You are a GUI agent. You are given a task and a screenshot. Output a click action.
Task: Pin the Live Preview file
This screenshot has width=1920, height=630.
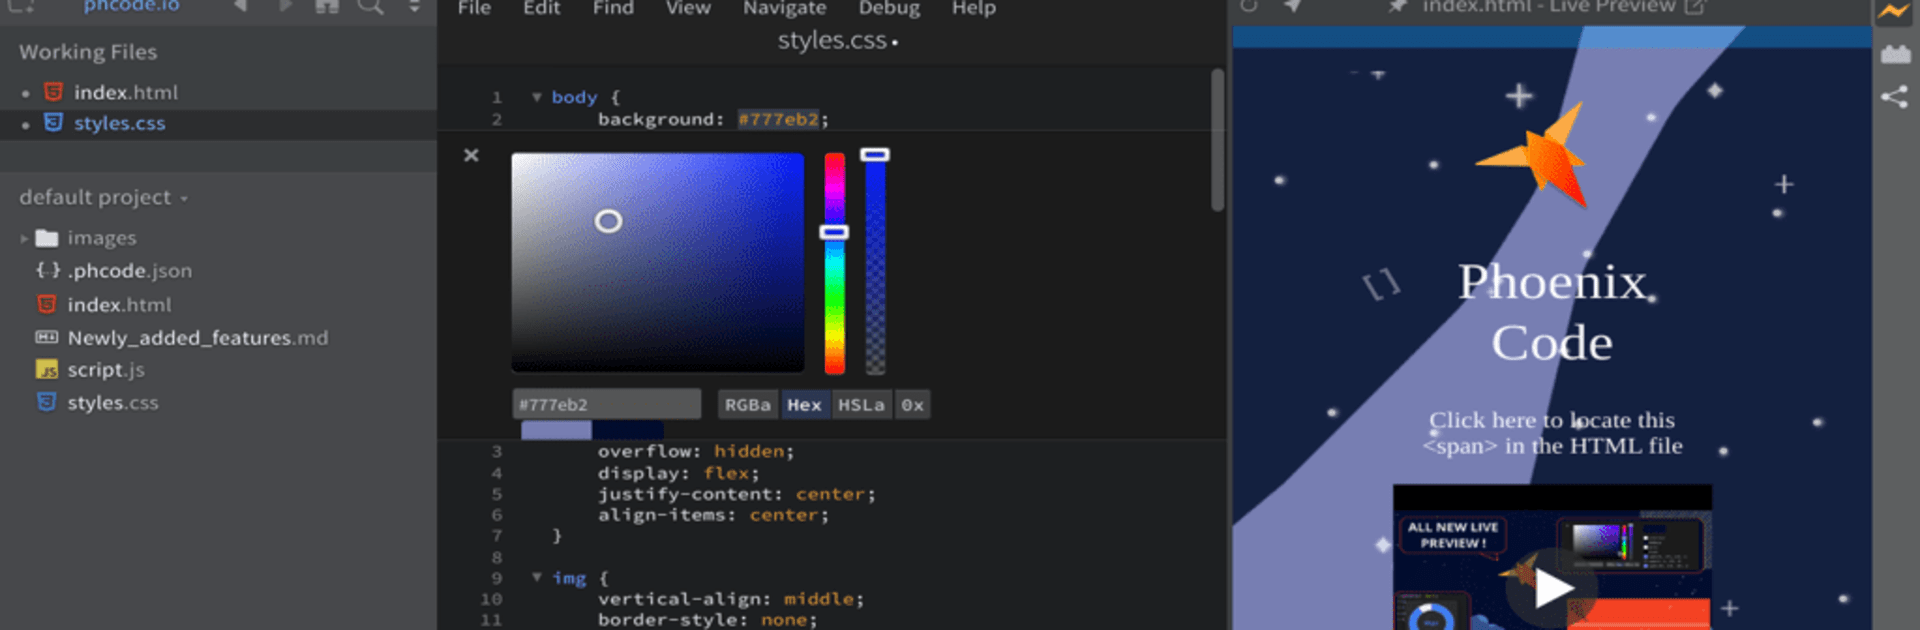point(1397,6)
